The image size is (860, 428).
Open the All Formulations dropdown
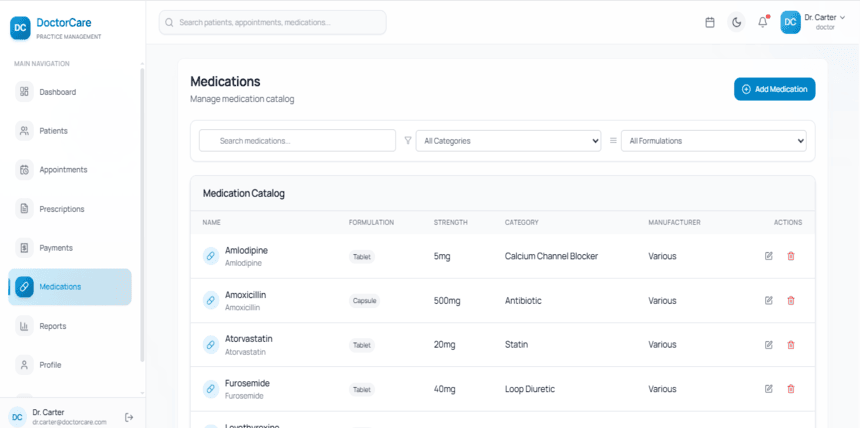(713, 141)
